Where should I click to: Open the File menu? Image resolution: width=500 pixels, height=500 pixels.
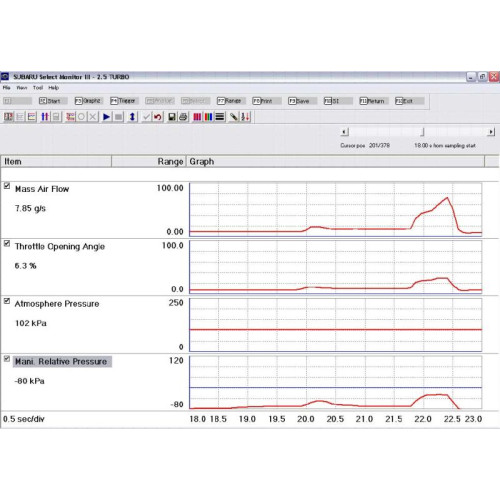(7, 88)
